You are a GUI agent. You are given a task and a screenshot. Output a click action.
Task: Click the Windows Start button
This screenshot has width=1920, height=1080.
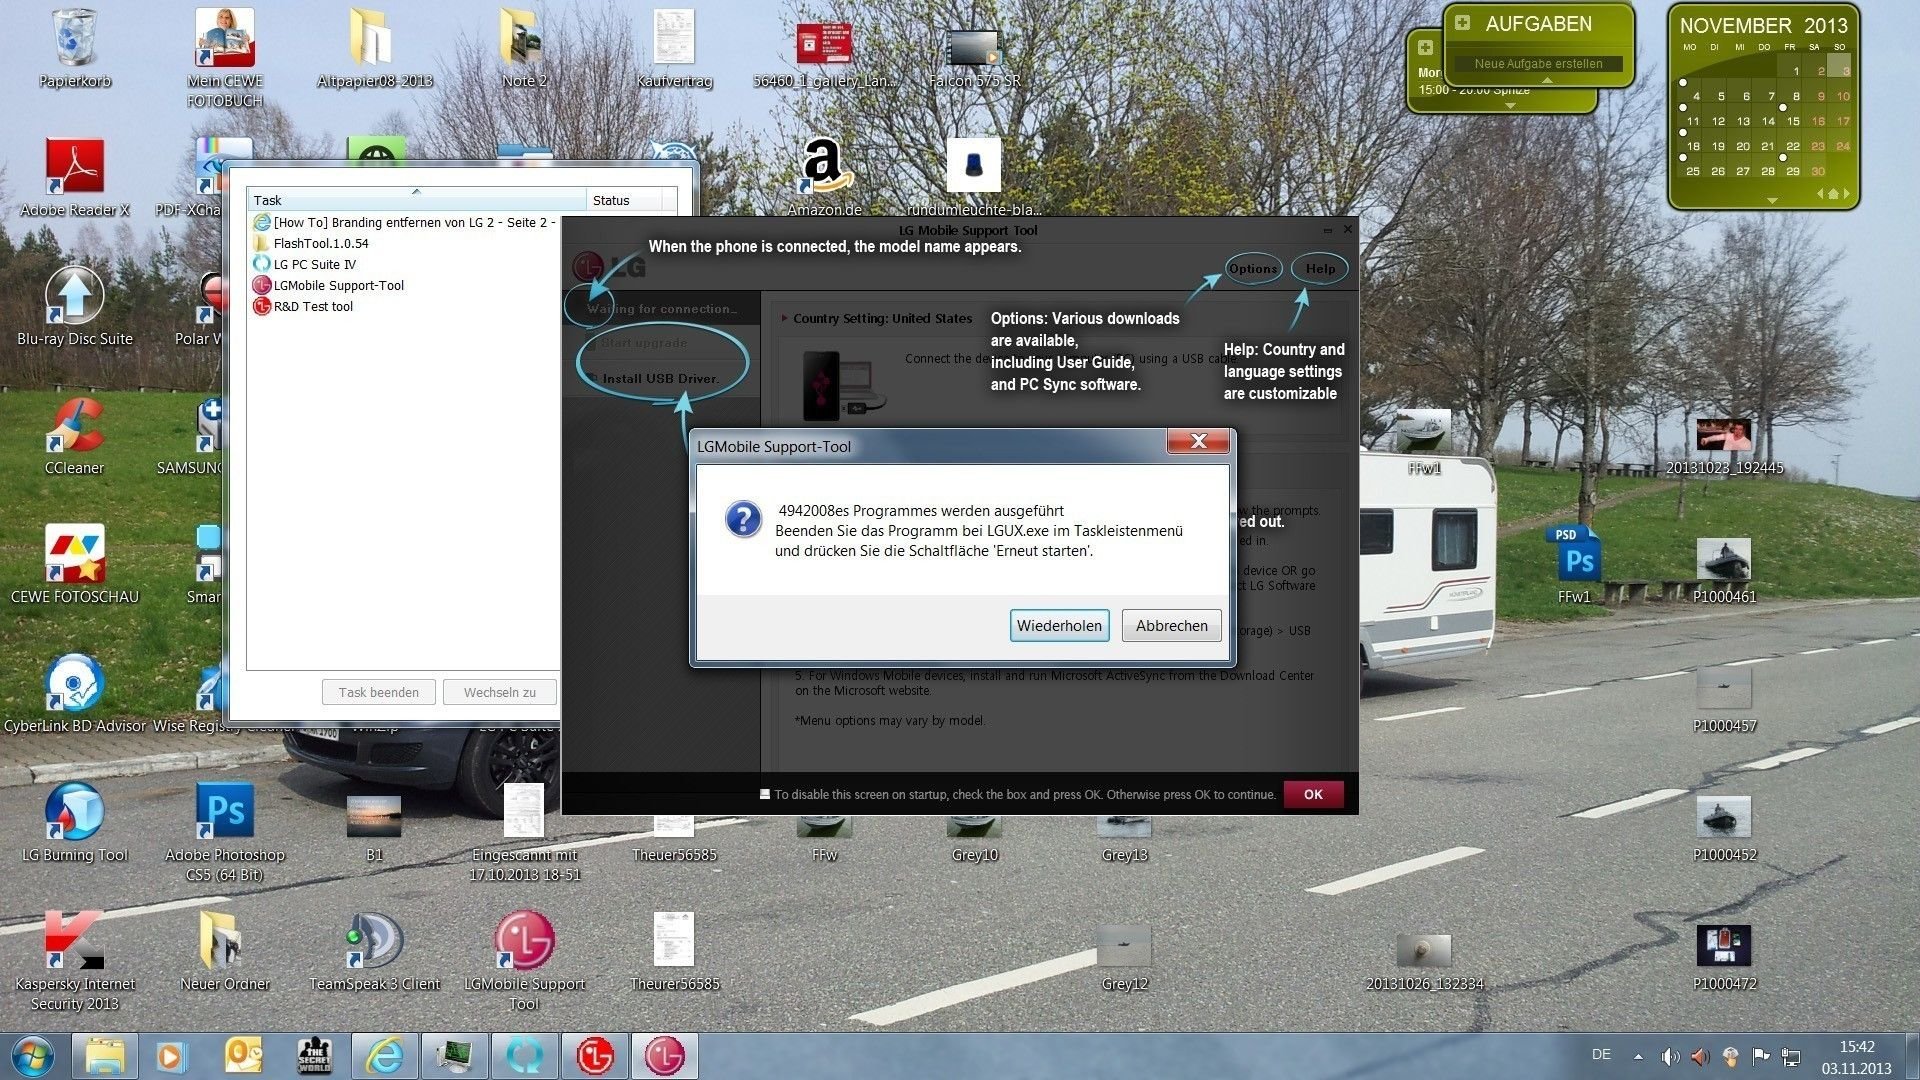33,1056
